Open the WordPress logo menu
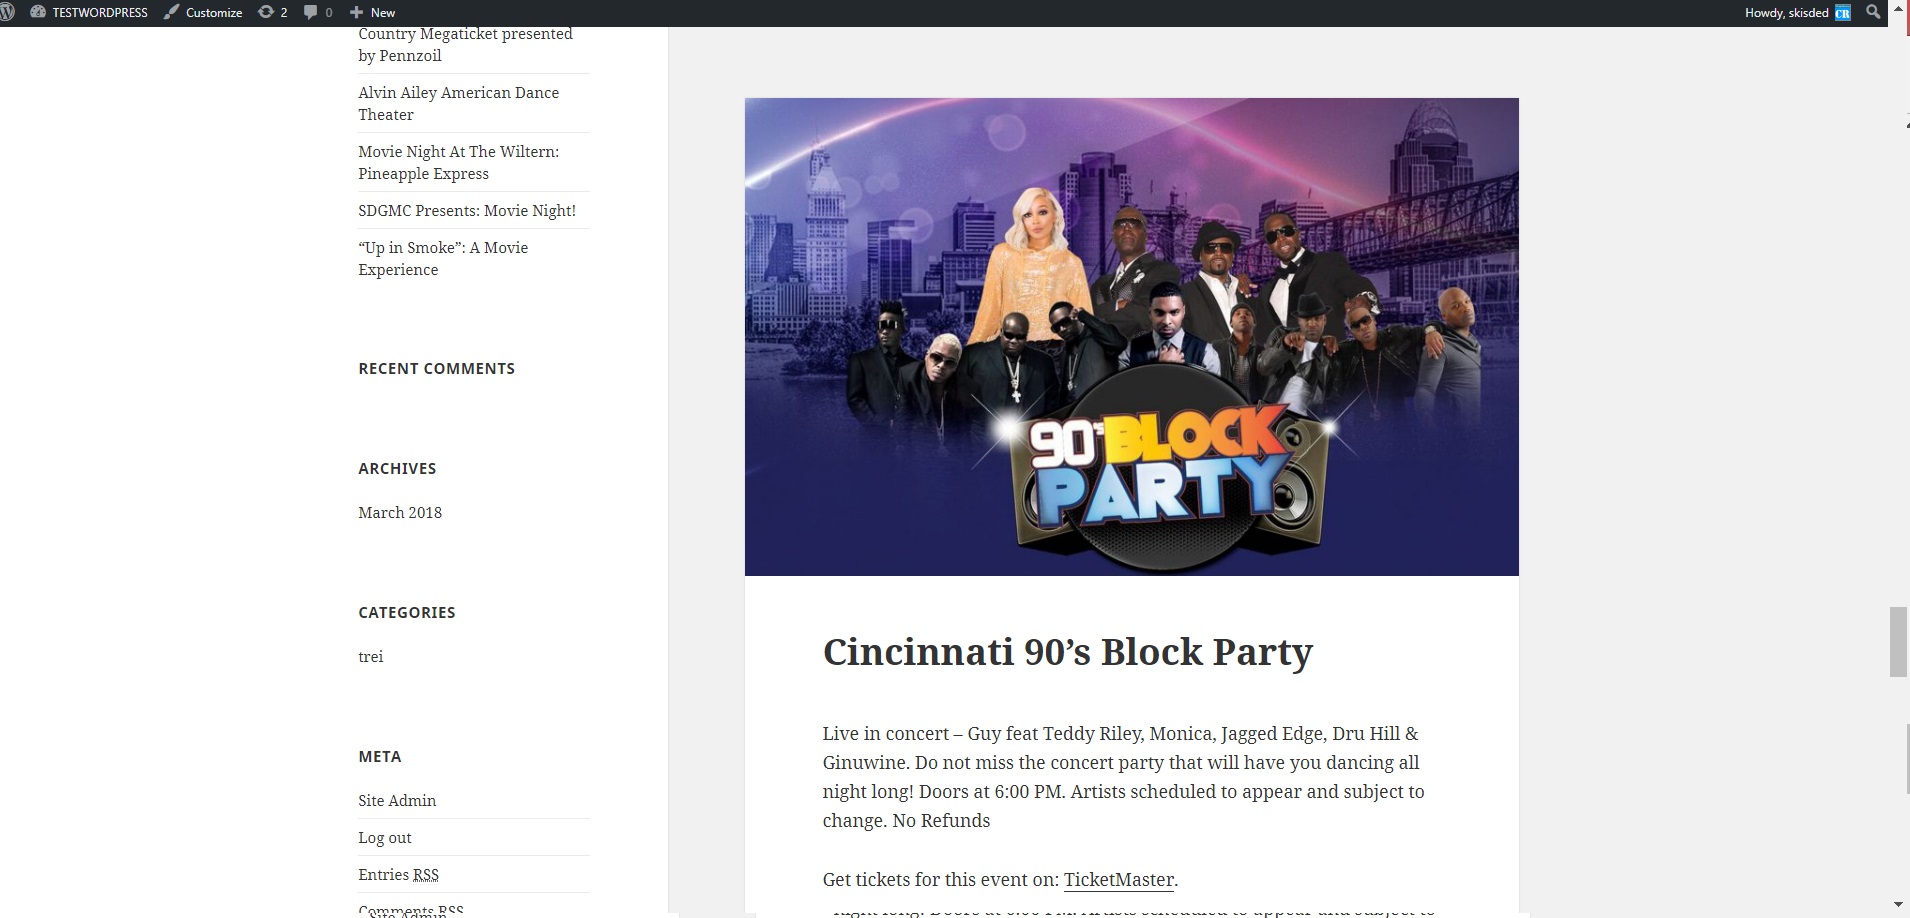Screen dimensions: 1910x918 tap(7, 12)
